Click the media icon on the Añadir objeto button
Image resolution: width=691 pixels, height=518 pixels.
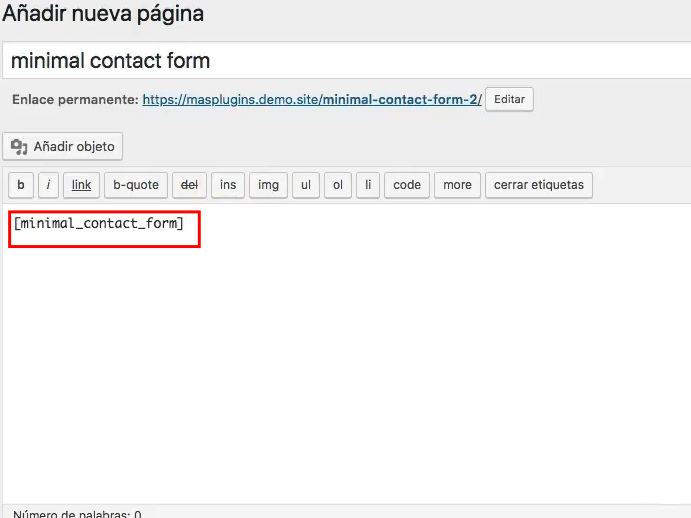coord(19,147)
